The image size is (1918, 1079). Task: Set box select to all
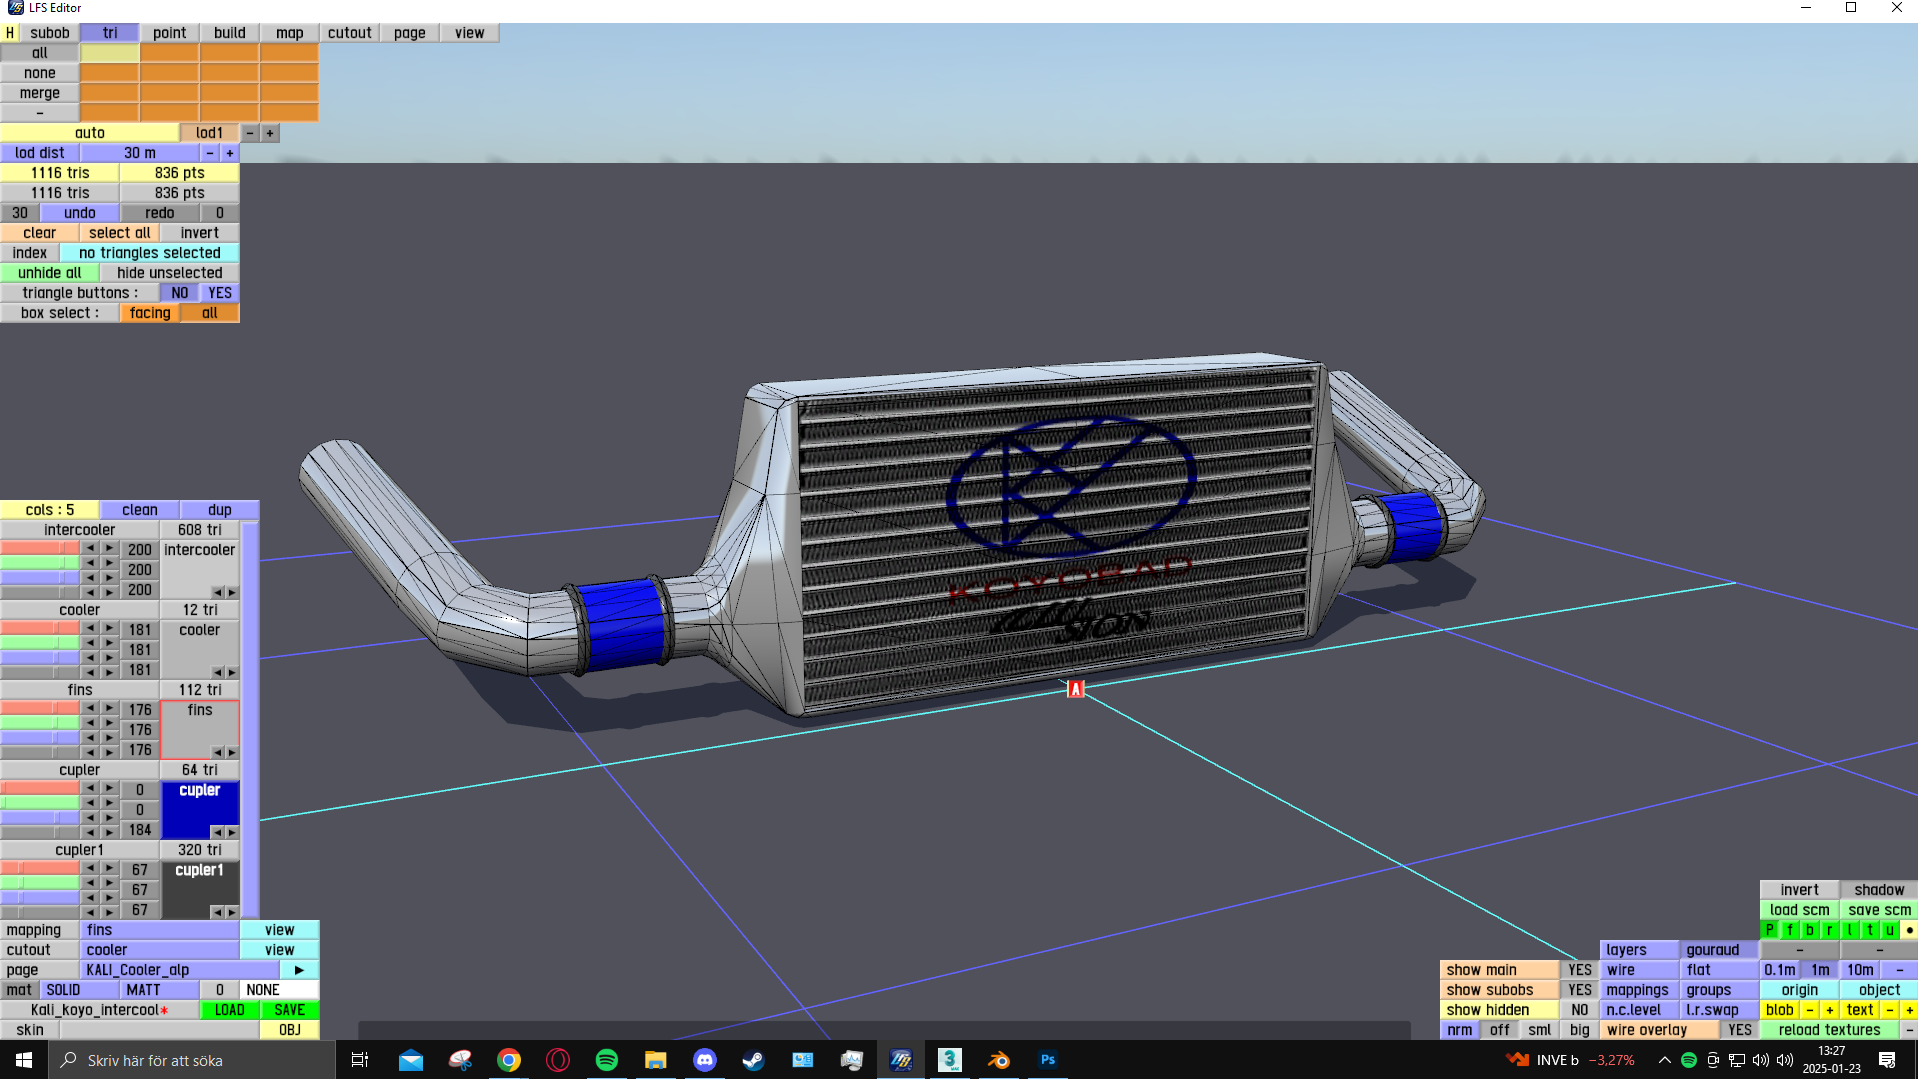coord(210,313)
